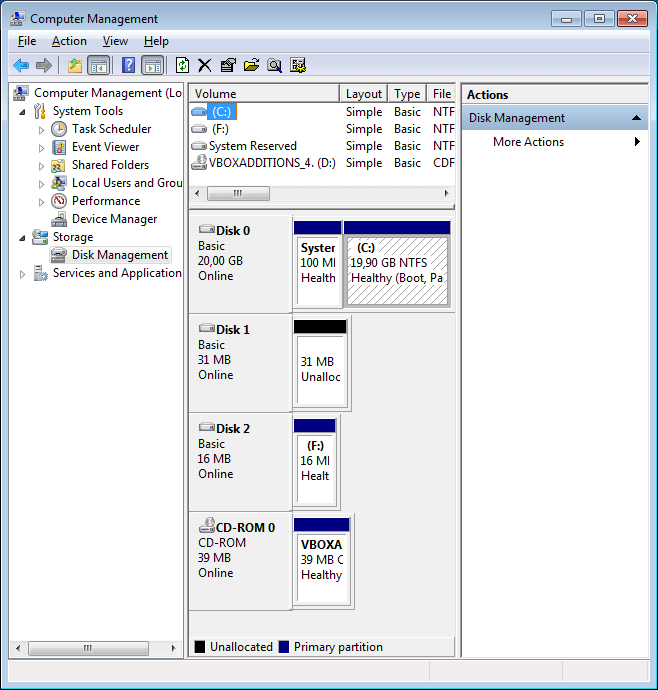Click the drive icon beside (F:) volume

click(x=199, y=129)
